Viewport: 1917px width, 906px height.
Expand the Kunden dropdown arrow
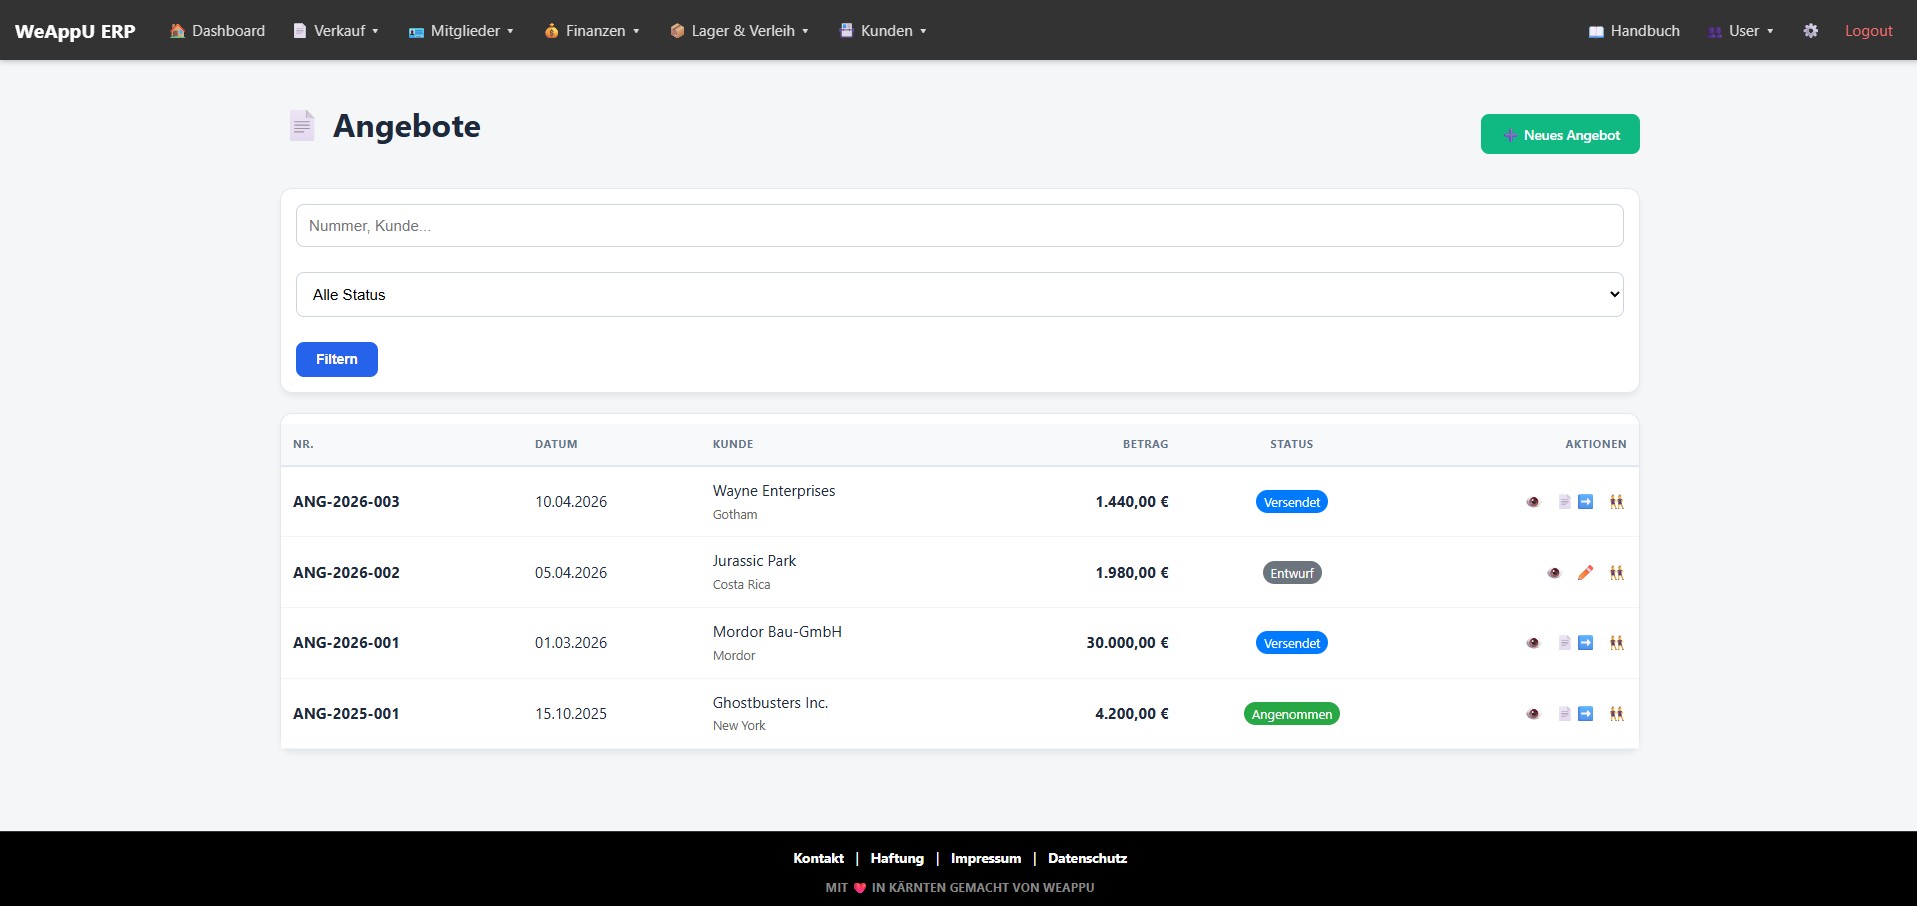tap(923, 31)
